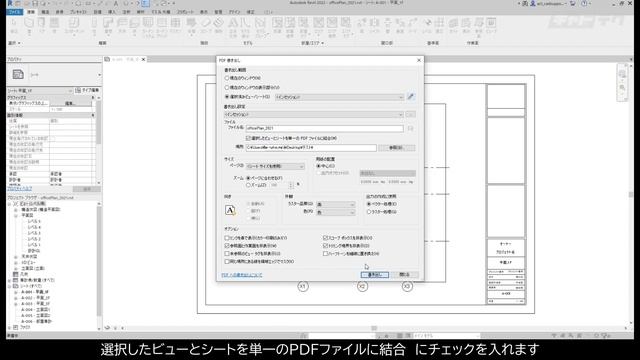
Task: Select the Ramp tool icon
Action: (206, 23)
